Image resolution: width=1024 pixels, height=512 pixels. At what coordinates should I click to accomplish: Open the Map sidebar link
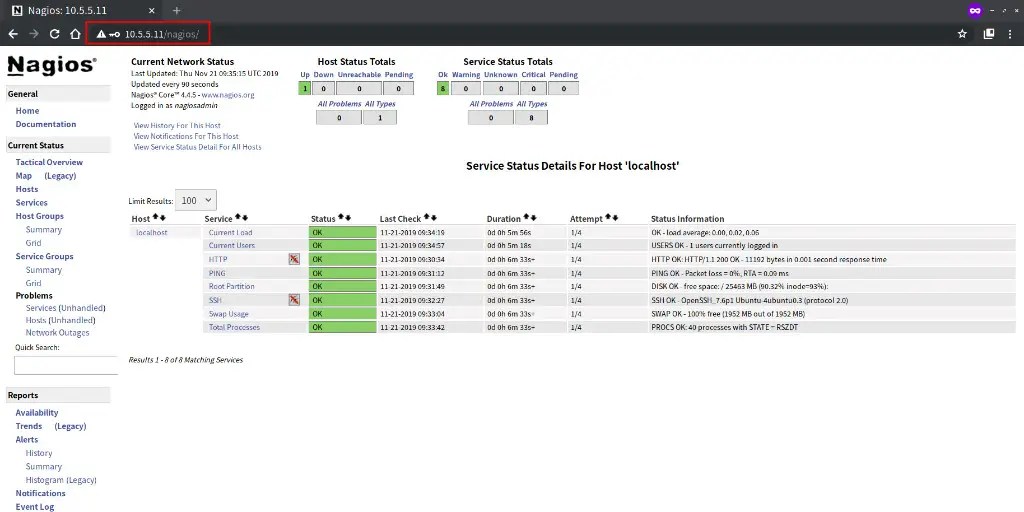point(24,176)
